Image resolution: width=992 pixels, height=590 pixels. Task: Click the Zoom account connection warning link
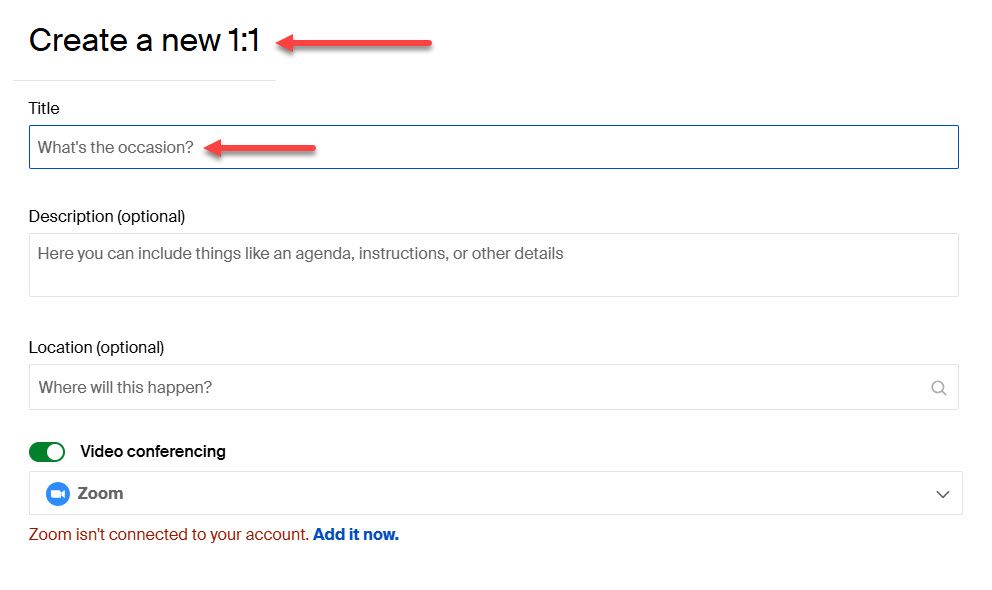[x=356, y=534]
